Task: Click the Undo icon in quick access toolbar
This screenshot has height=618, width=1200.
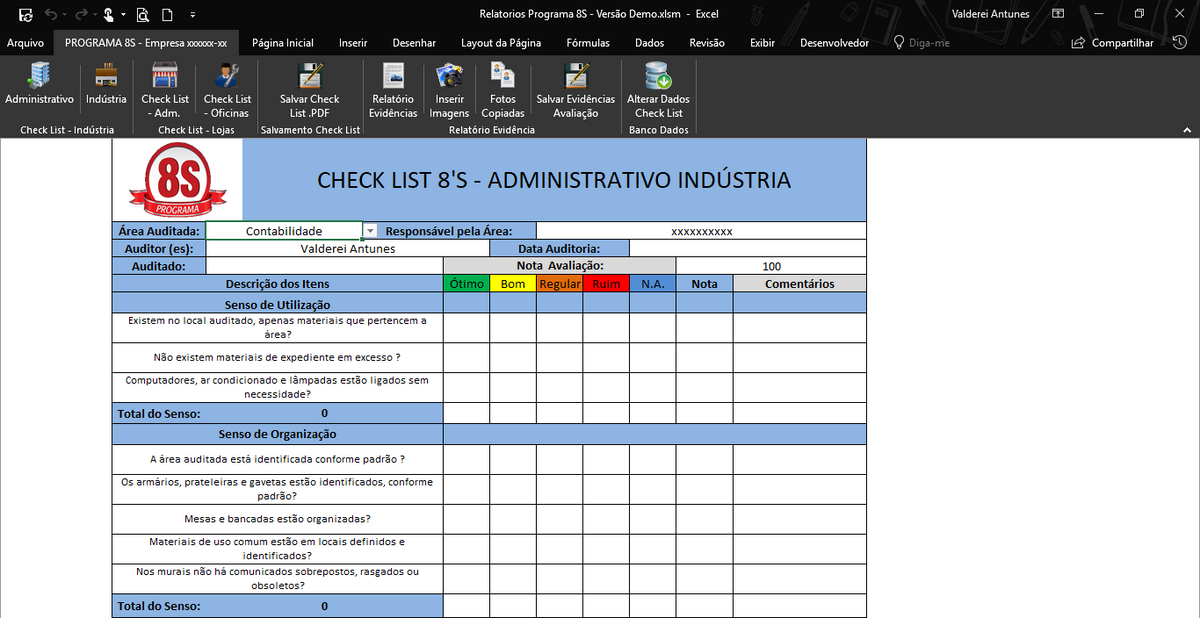Action: point(52,15)
